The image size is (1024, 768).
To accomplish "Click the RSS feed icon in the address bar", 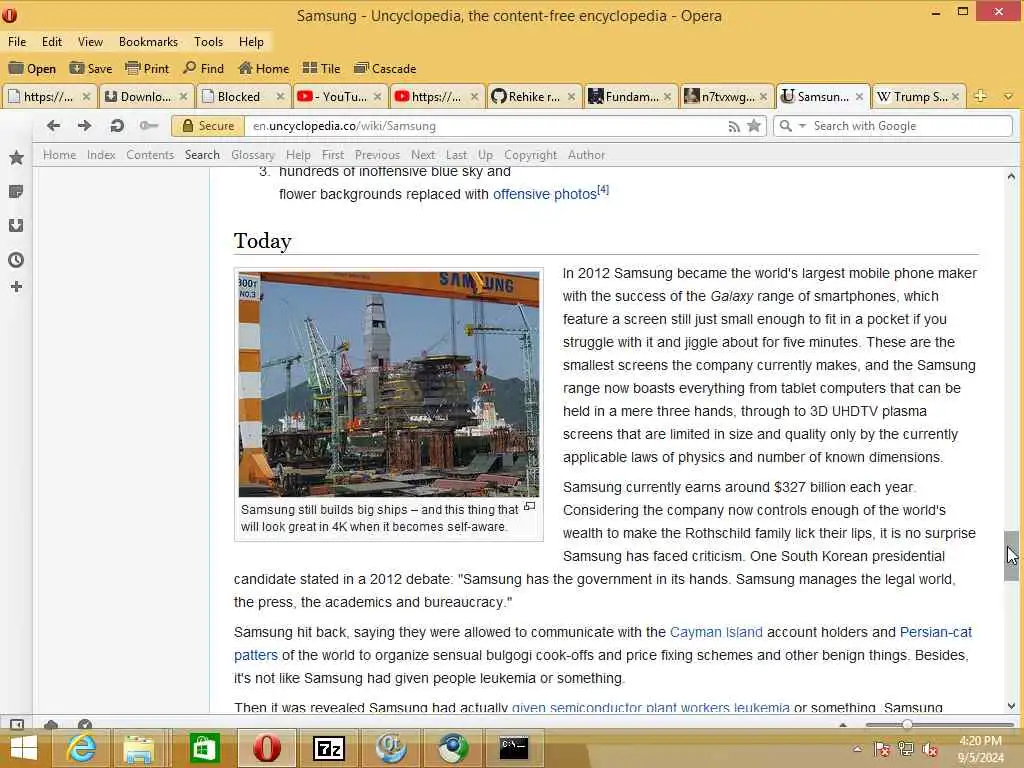I will coord(734,127).
